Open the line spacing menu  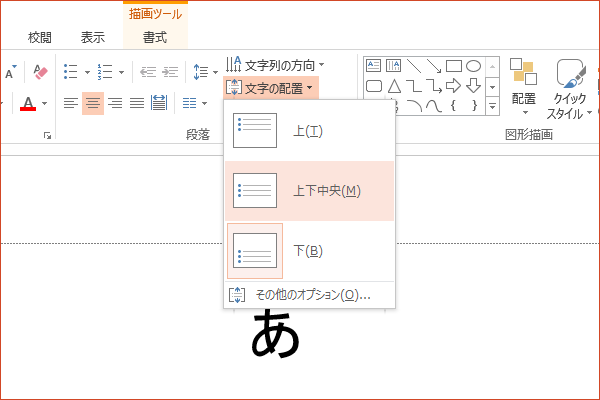(205, 72)
